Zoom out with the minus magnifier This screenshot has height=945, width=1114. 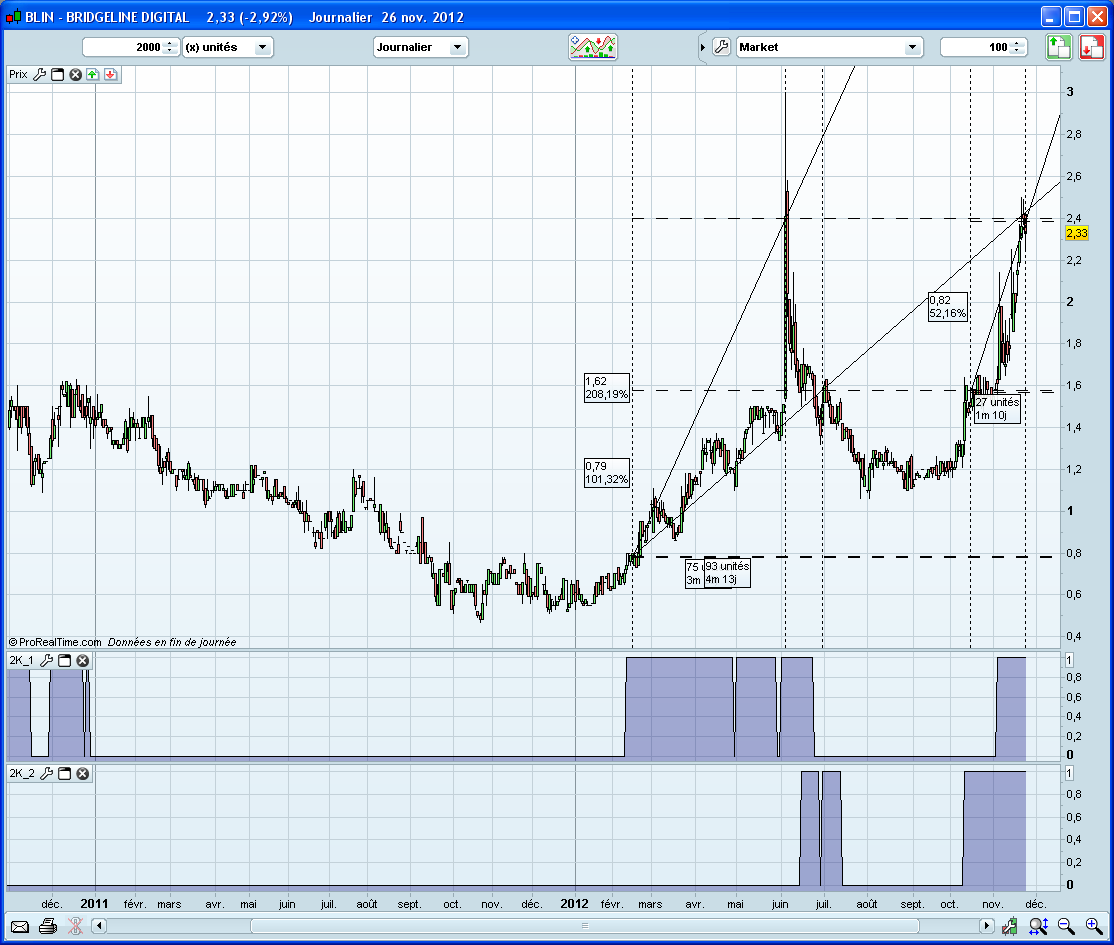(x=1066, y=926)
